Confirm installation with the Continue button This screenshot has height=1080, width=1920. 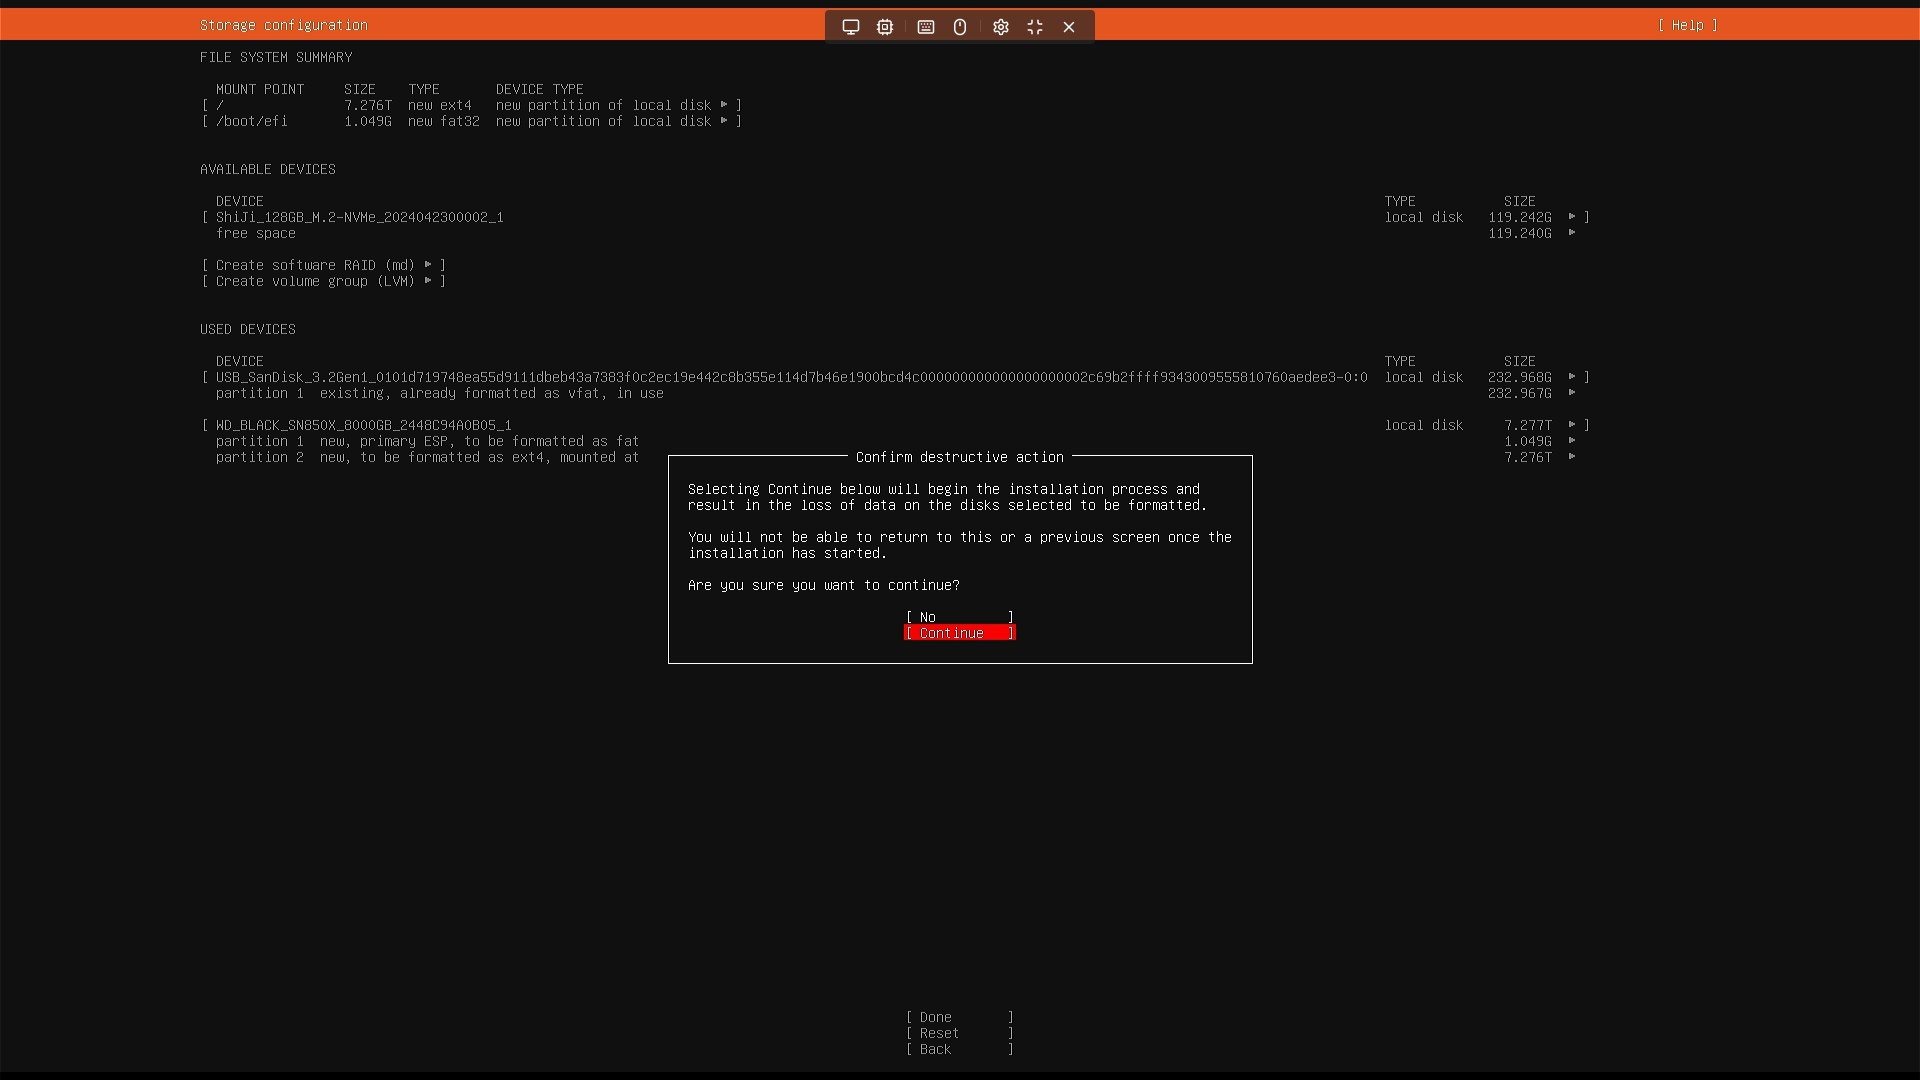[959, 633]
